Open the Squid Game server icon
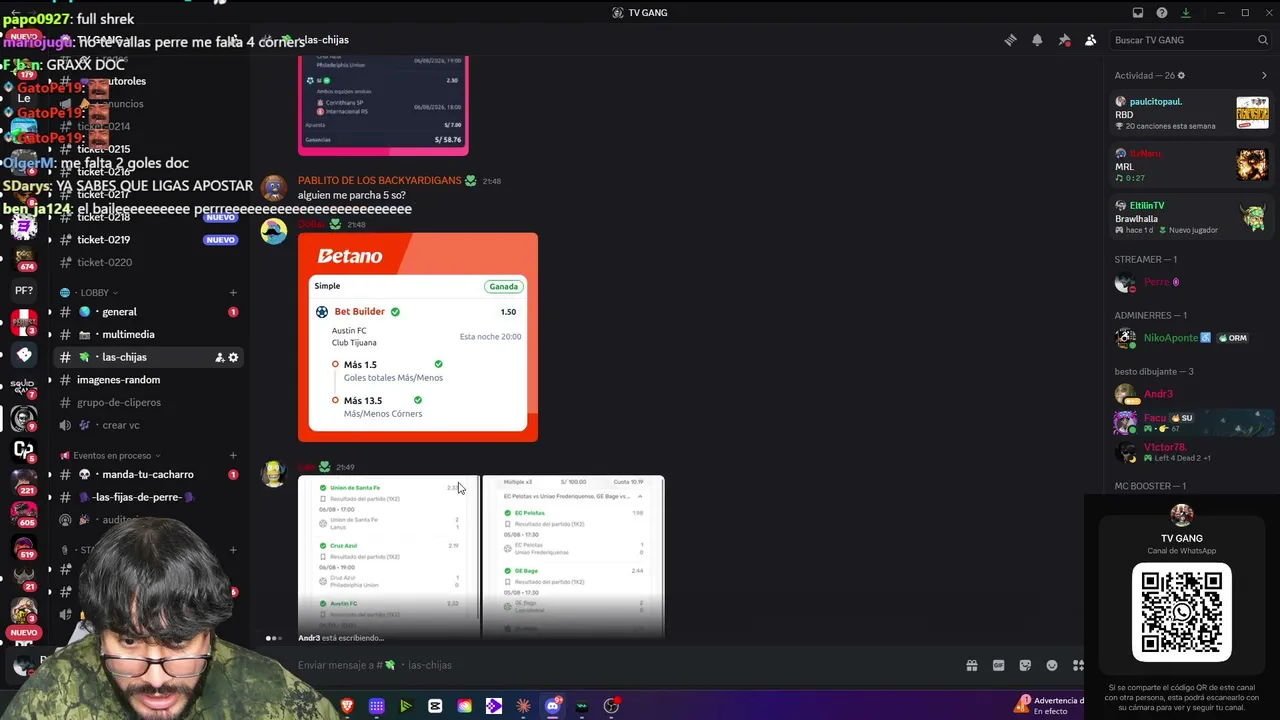The image size is (1280, 720). (23, 385)
